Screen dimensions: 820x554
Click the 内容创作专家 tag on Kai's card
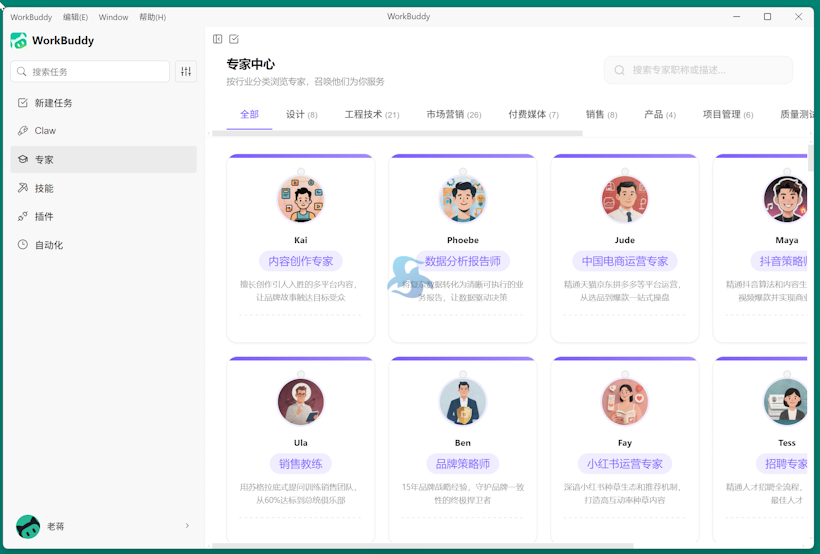(x=301, y=261)
